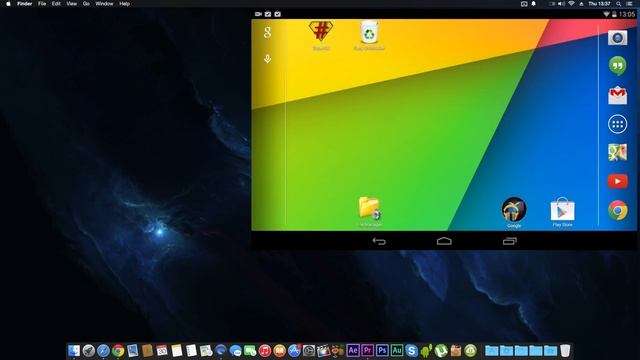Open the File Manager app
The width and height of the screenshot is (640, 360).
point(369,209)
